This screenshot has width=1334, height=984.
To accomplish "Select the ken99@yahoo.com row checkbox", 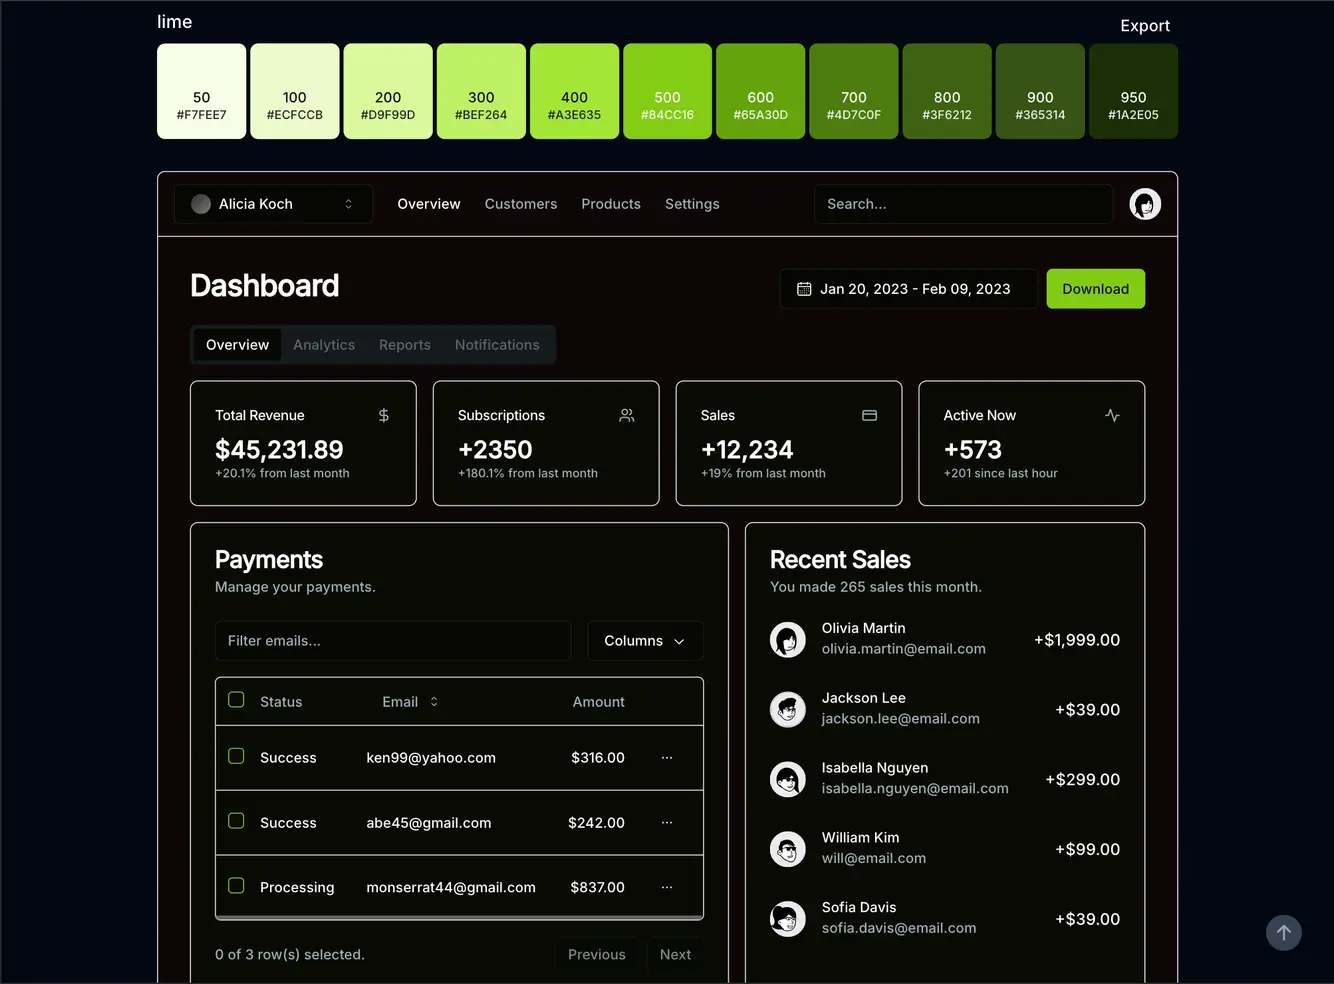I will click(236, 756).
